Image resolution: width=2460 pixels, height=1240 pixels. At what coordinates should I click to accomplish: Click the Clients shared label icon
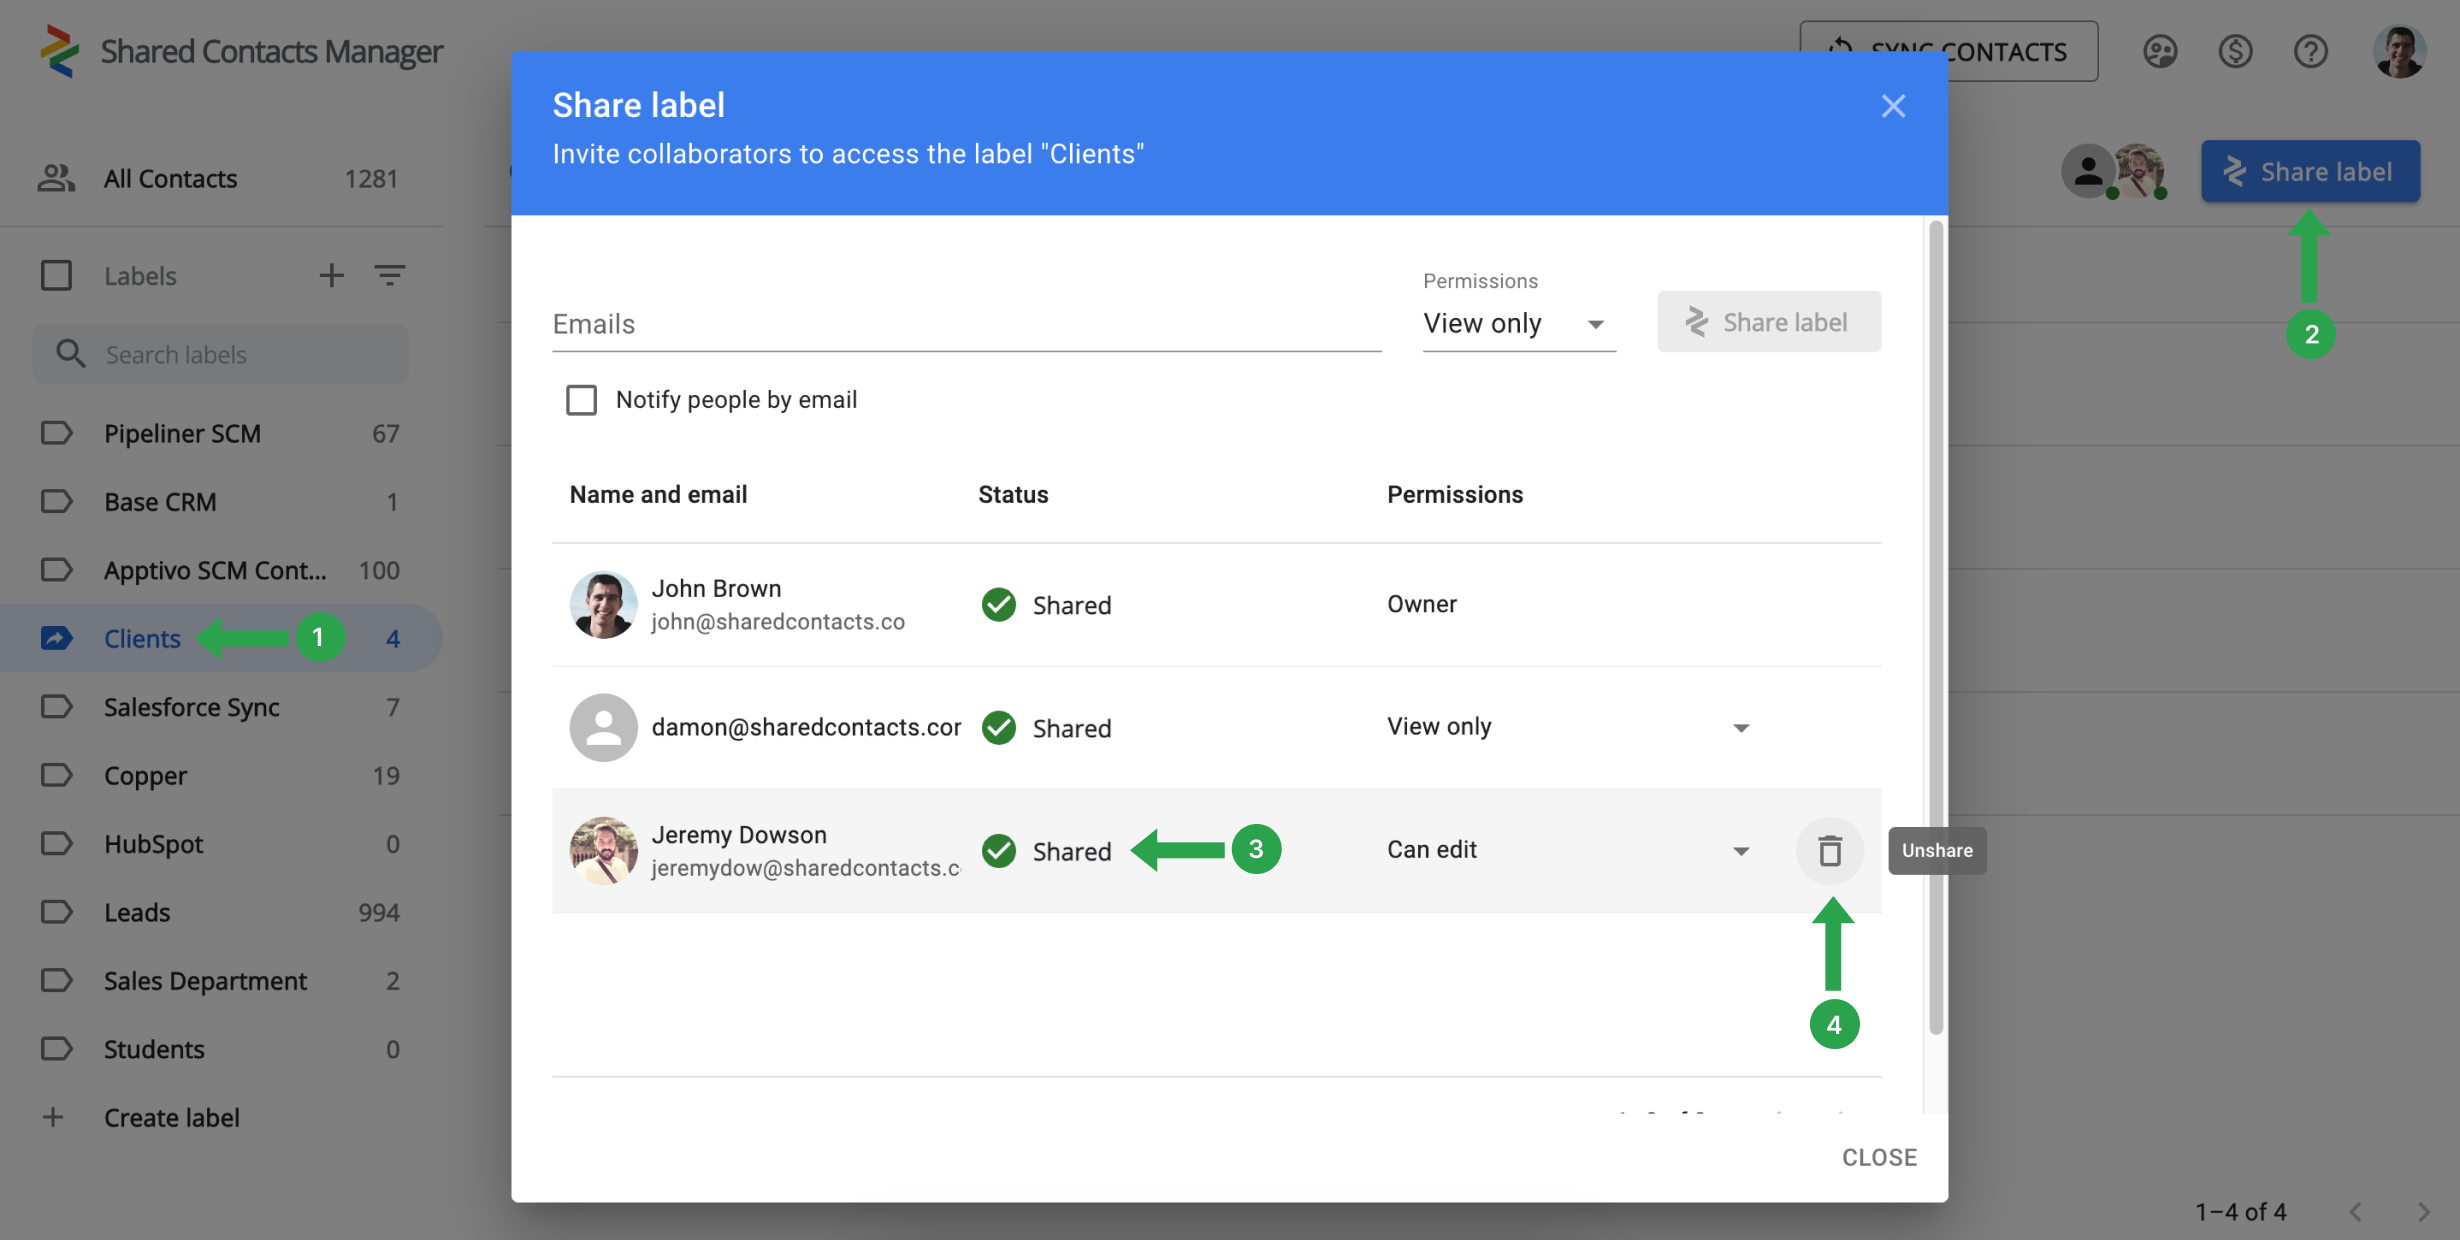57,638
